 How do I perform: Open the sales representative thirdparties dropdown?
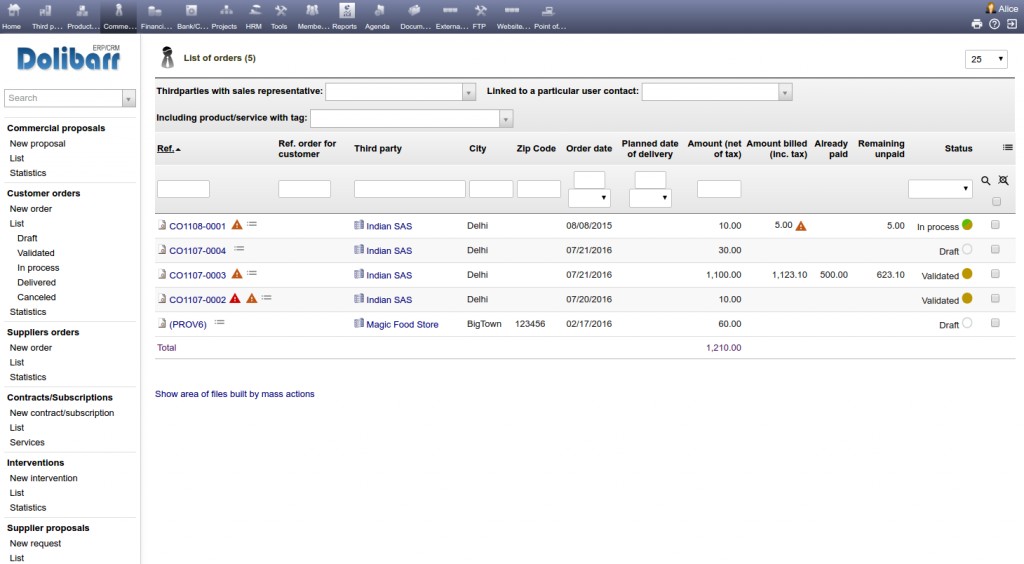click(x=400, y=92)
